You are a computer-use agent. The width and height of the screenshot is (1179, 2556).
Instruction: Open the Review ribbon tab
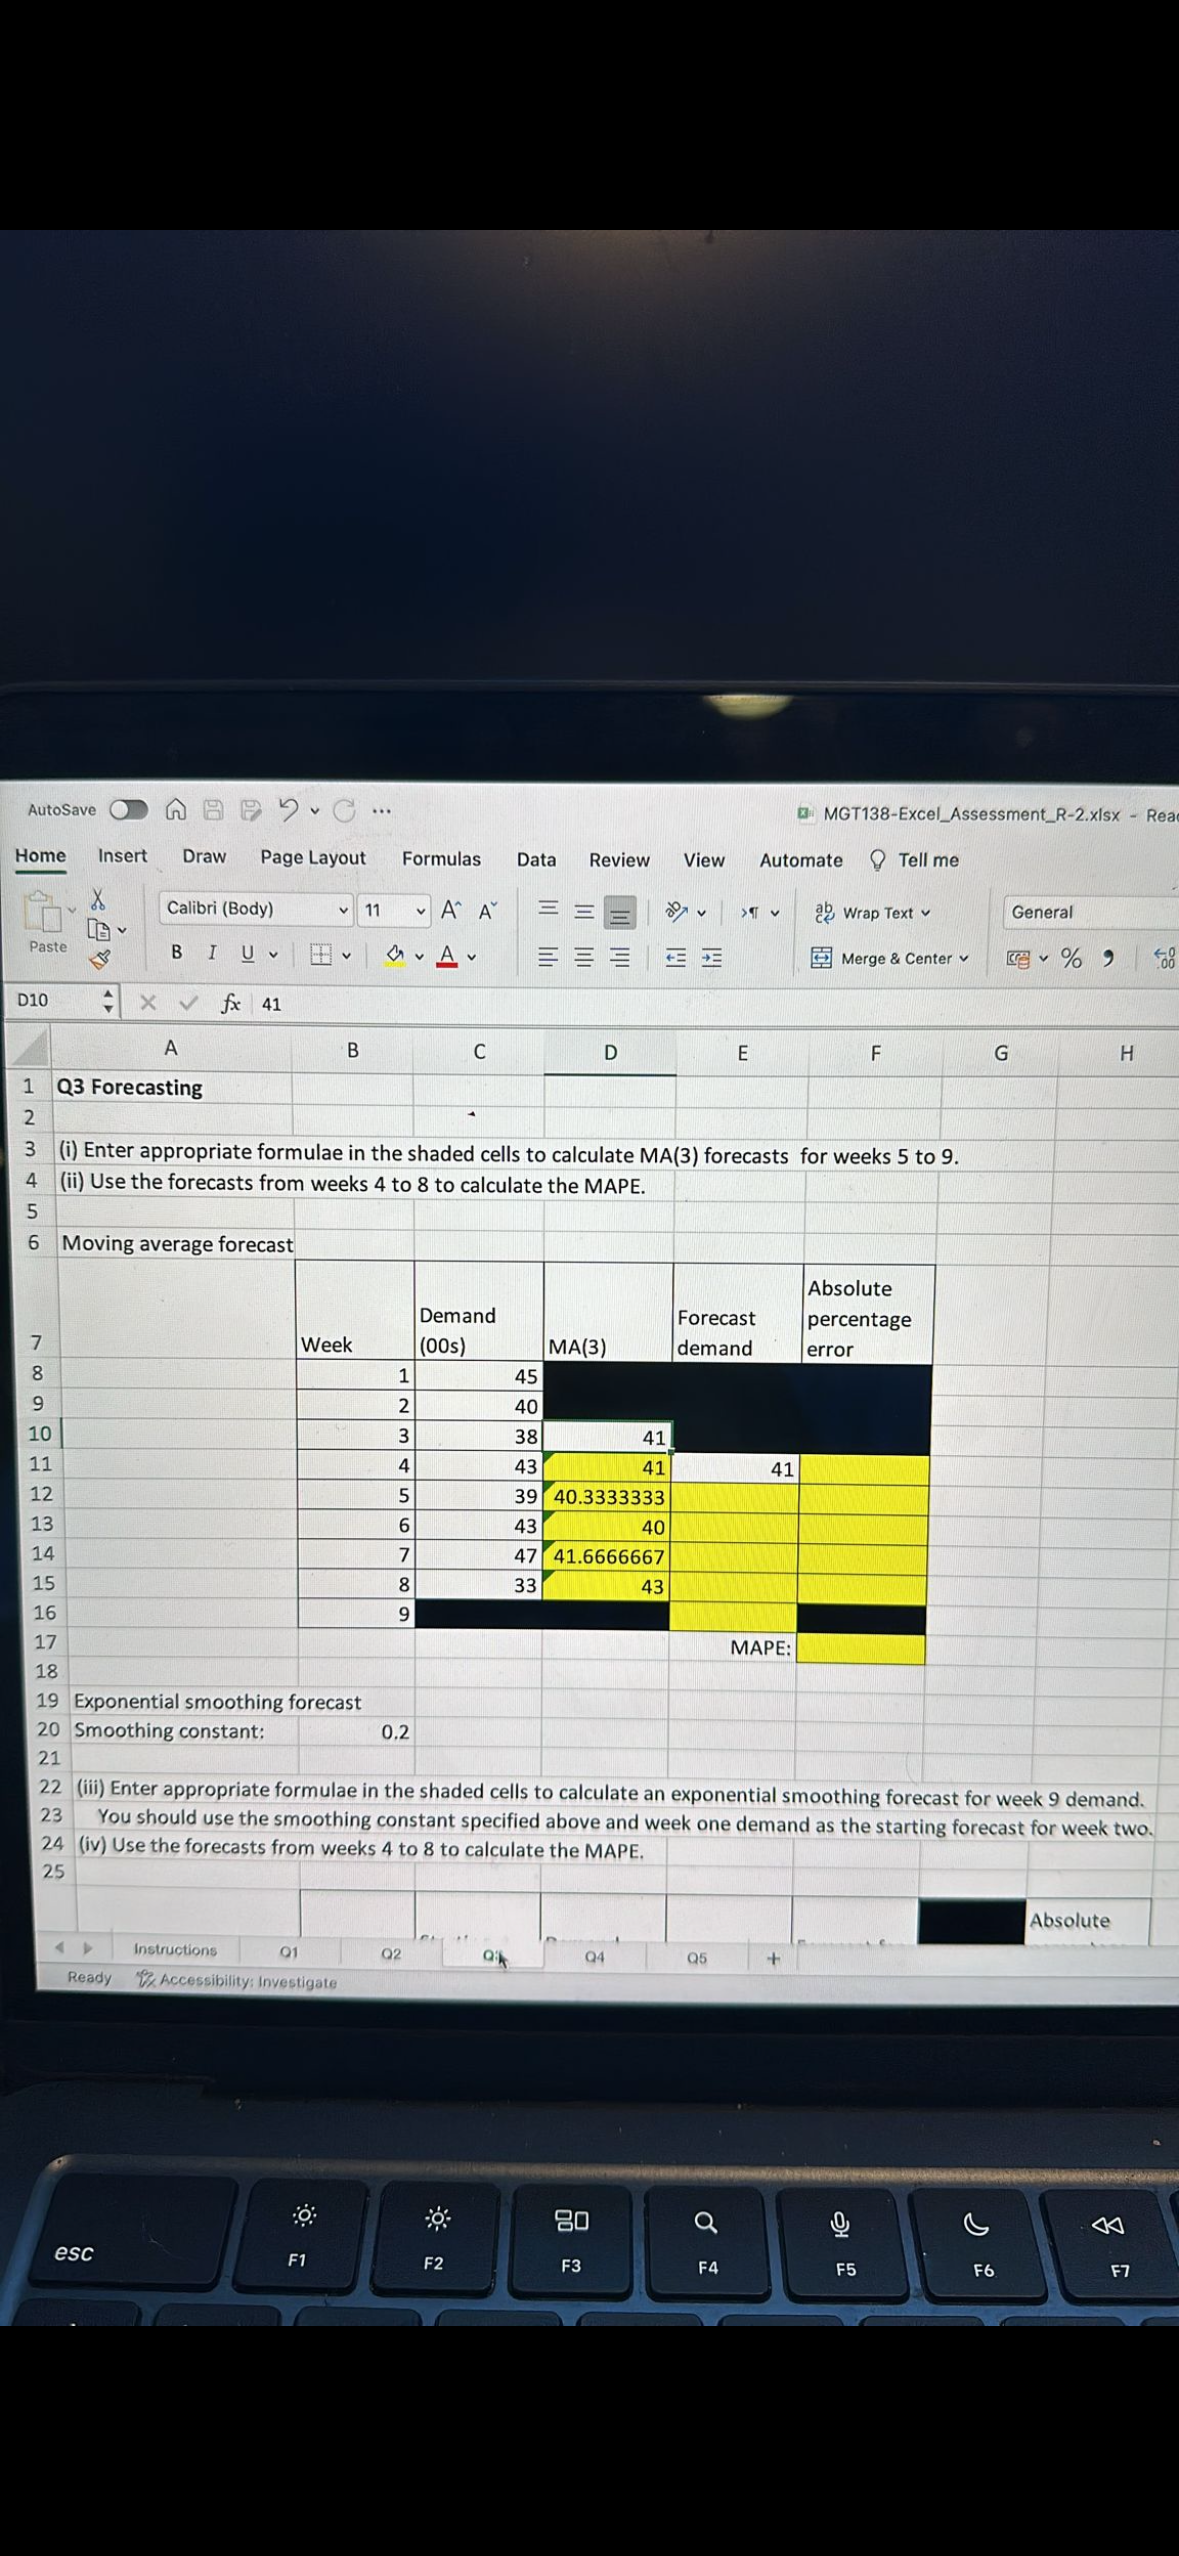tap(619, 860)
